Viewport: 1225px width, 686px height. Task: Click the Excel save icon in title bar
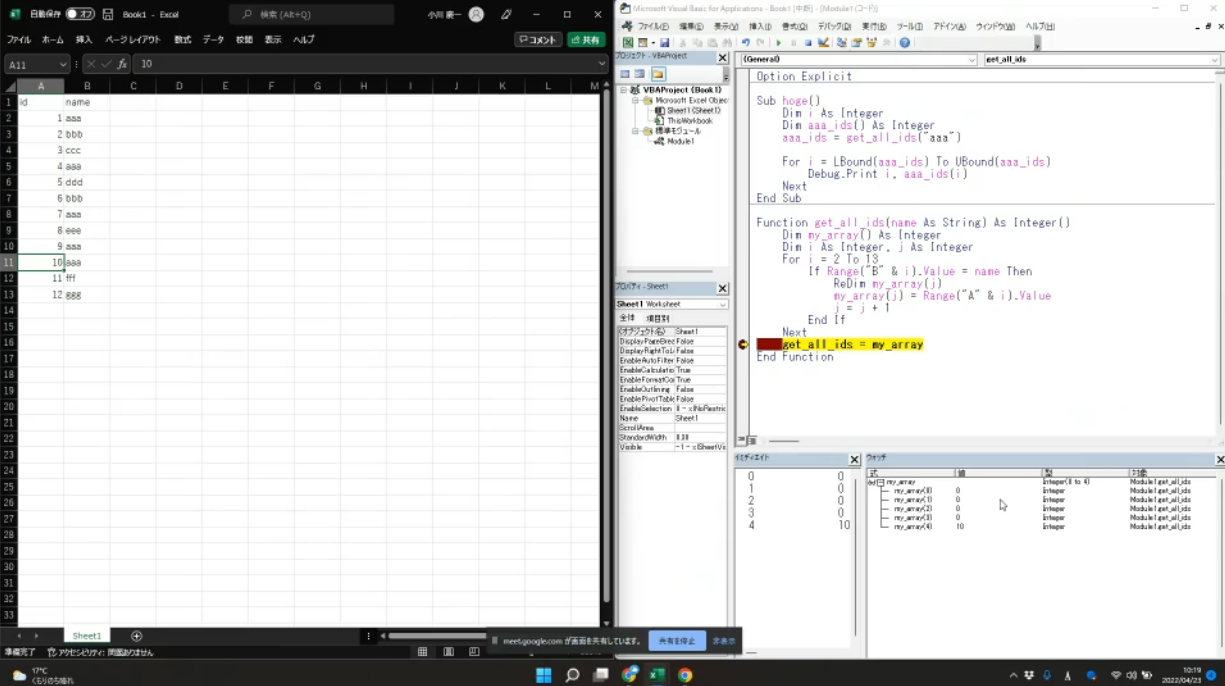point(108,15)
